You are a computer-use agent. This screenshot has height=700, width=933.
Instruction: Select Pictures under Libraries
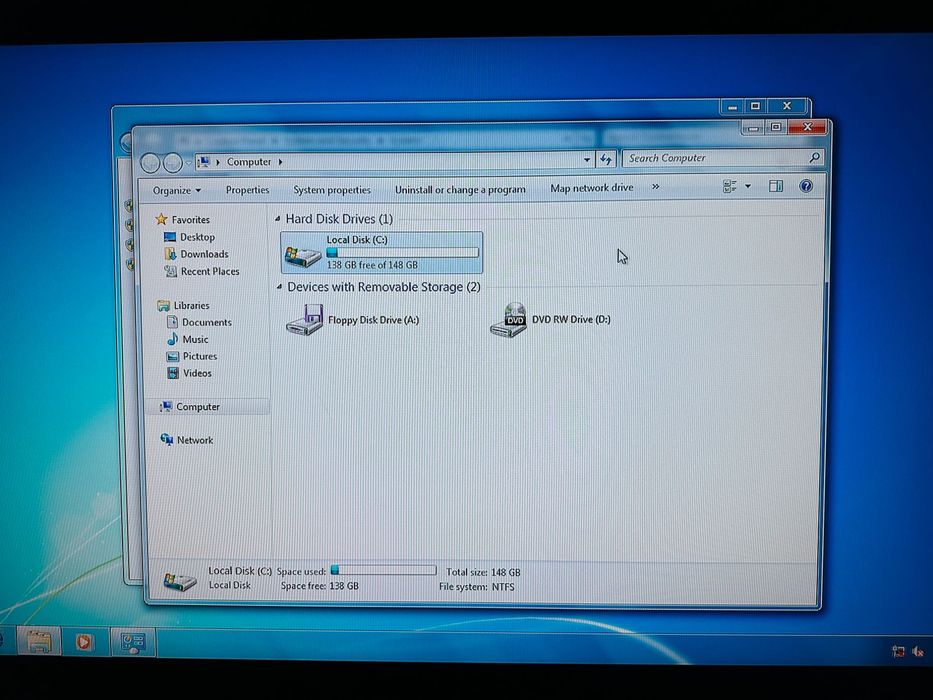pyautogui.click(x=200, y=356)
